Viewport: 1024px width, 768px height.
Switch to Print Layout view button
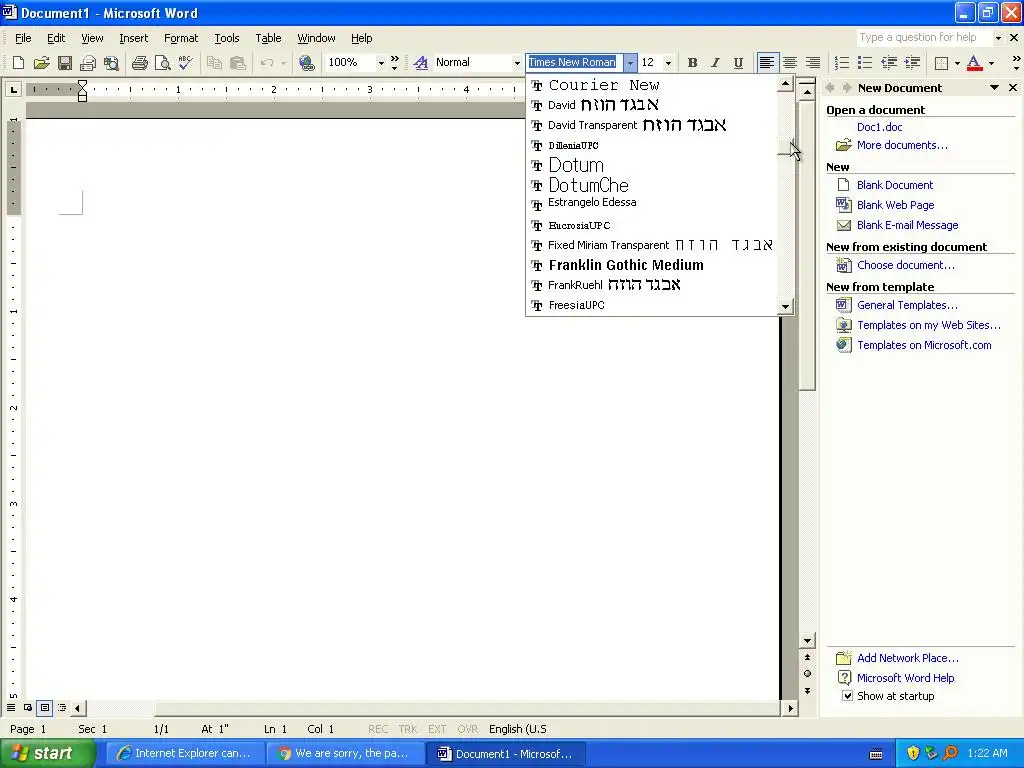point(44,707)
